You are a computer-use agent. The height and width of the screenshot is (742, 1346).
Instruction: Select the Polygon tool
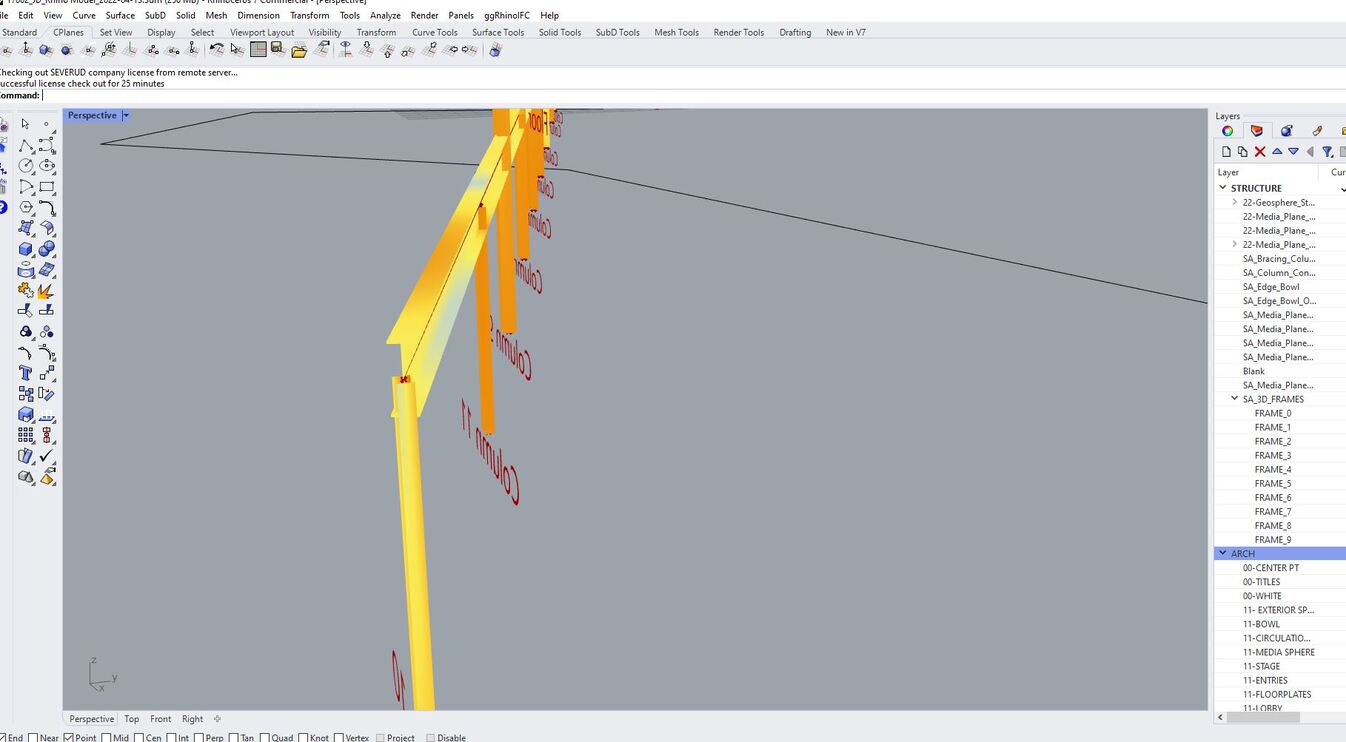tap(26, 208)
